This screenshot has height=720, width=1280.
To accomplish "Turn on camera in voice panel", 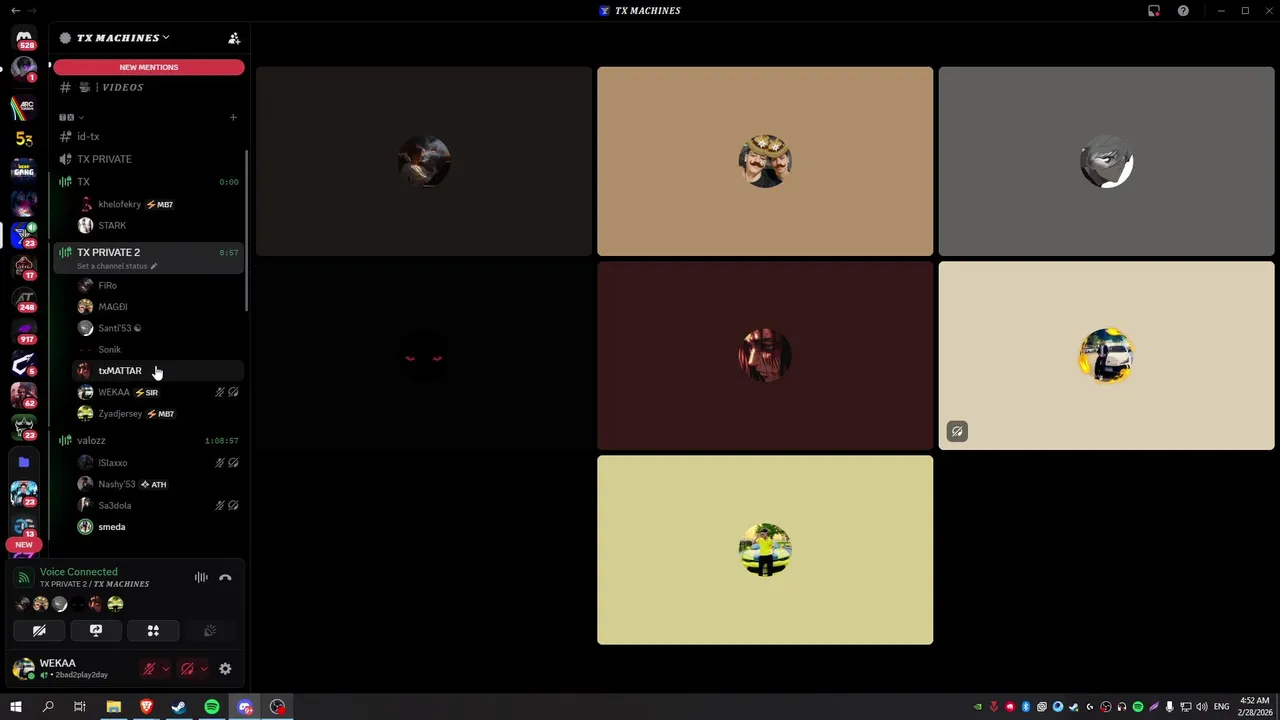I will (x=39, y=631).
